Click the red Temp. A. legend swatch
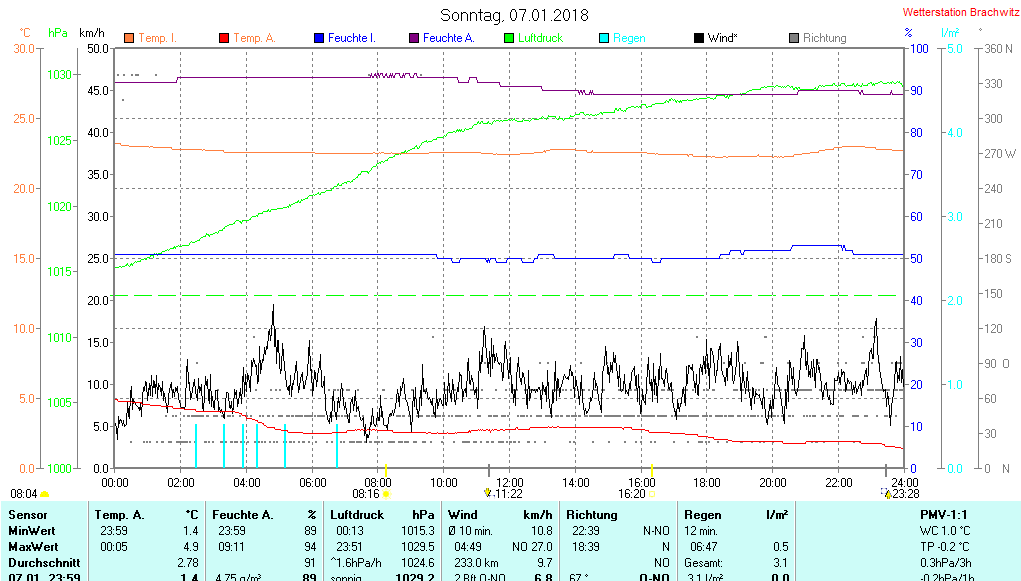Screen dimensions: 1021x581 coord(223,38)
